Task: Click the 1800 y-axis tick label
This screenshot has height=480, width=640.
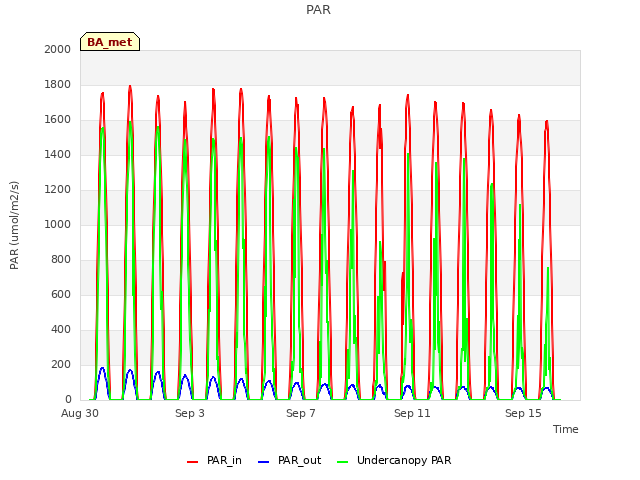Action: tap(58, 84)
